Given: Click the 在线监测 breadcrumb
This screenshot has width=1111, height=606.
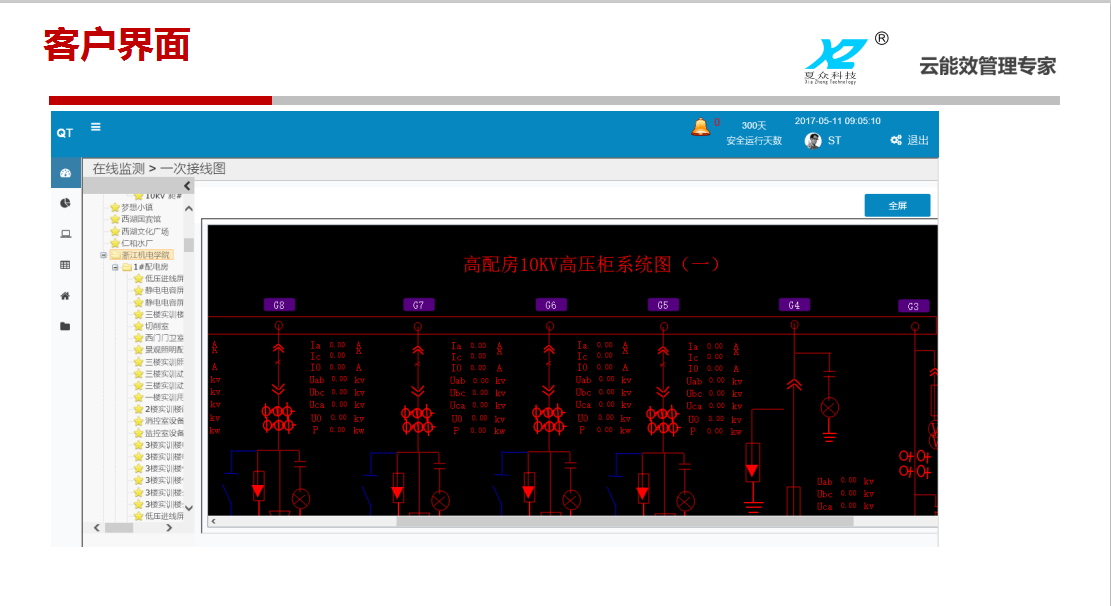Looking at the screenshot, I should point(118,169).
